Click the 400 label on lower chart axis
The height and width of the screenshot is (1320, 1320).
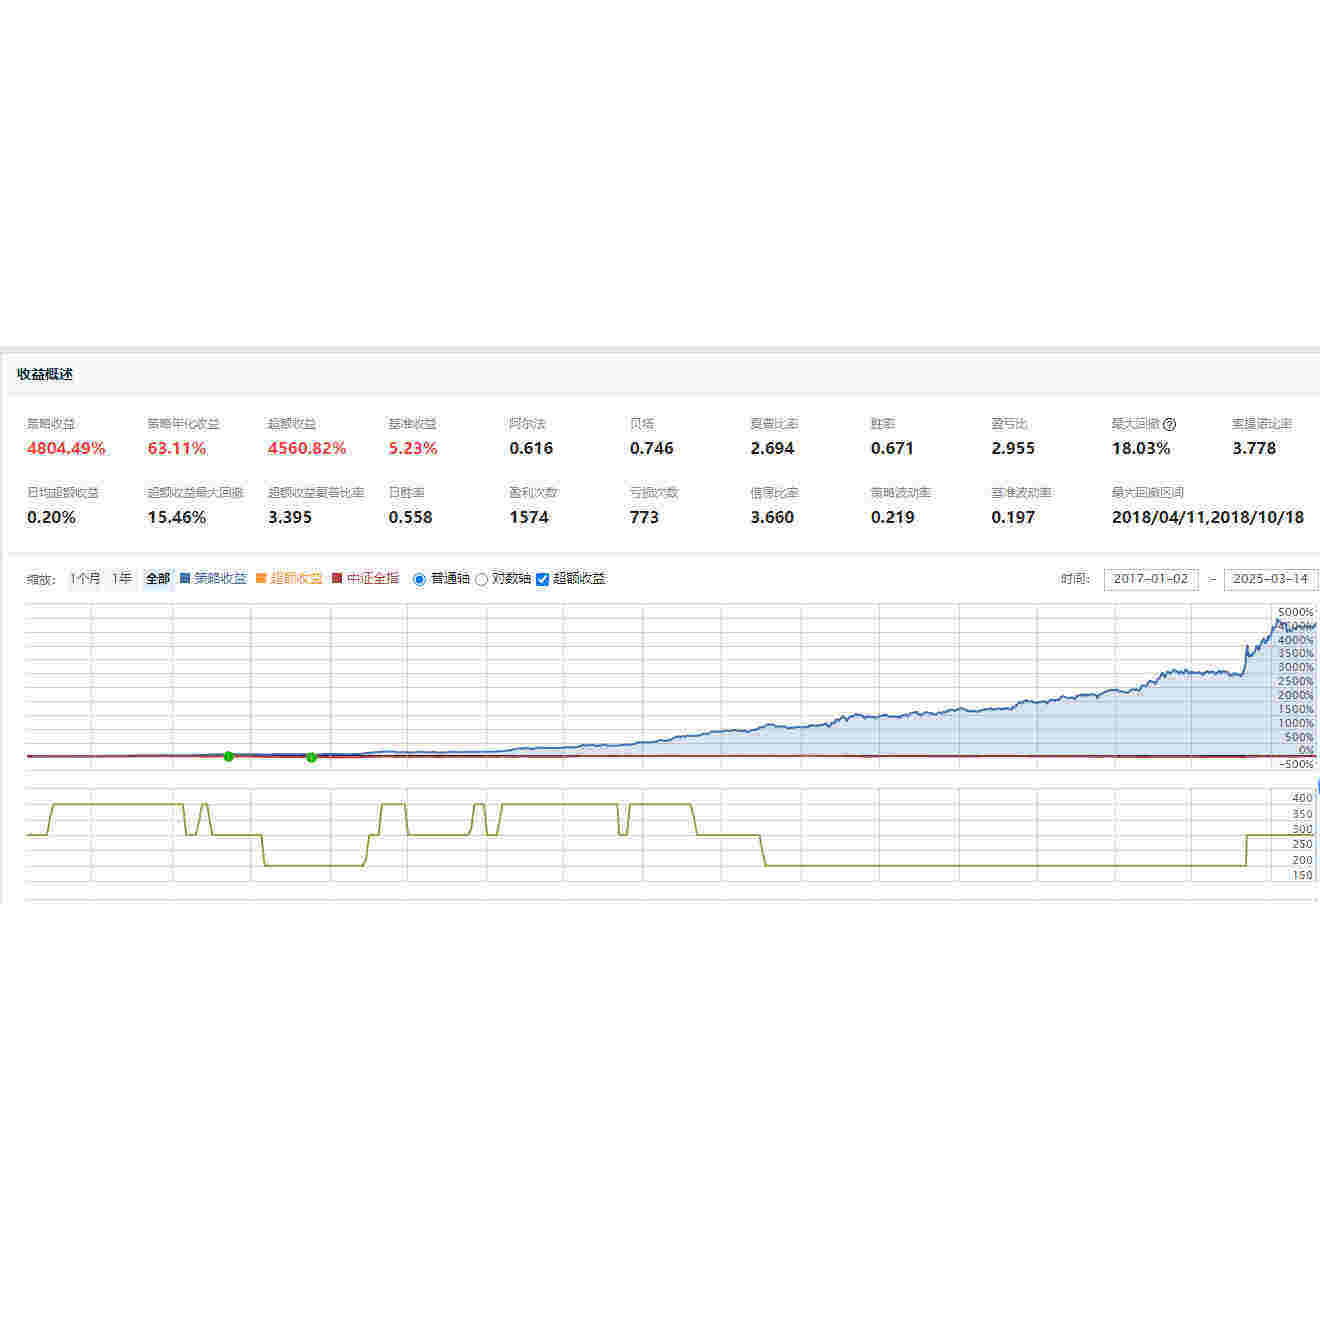1303,798
